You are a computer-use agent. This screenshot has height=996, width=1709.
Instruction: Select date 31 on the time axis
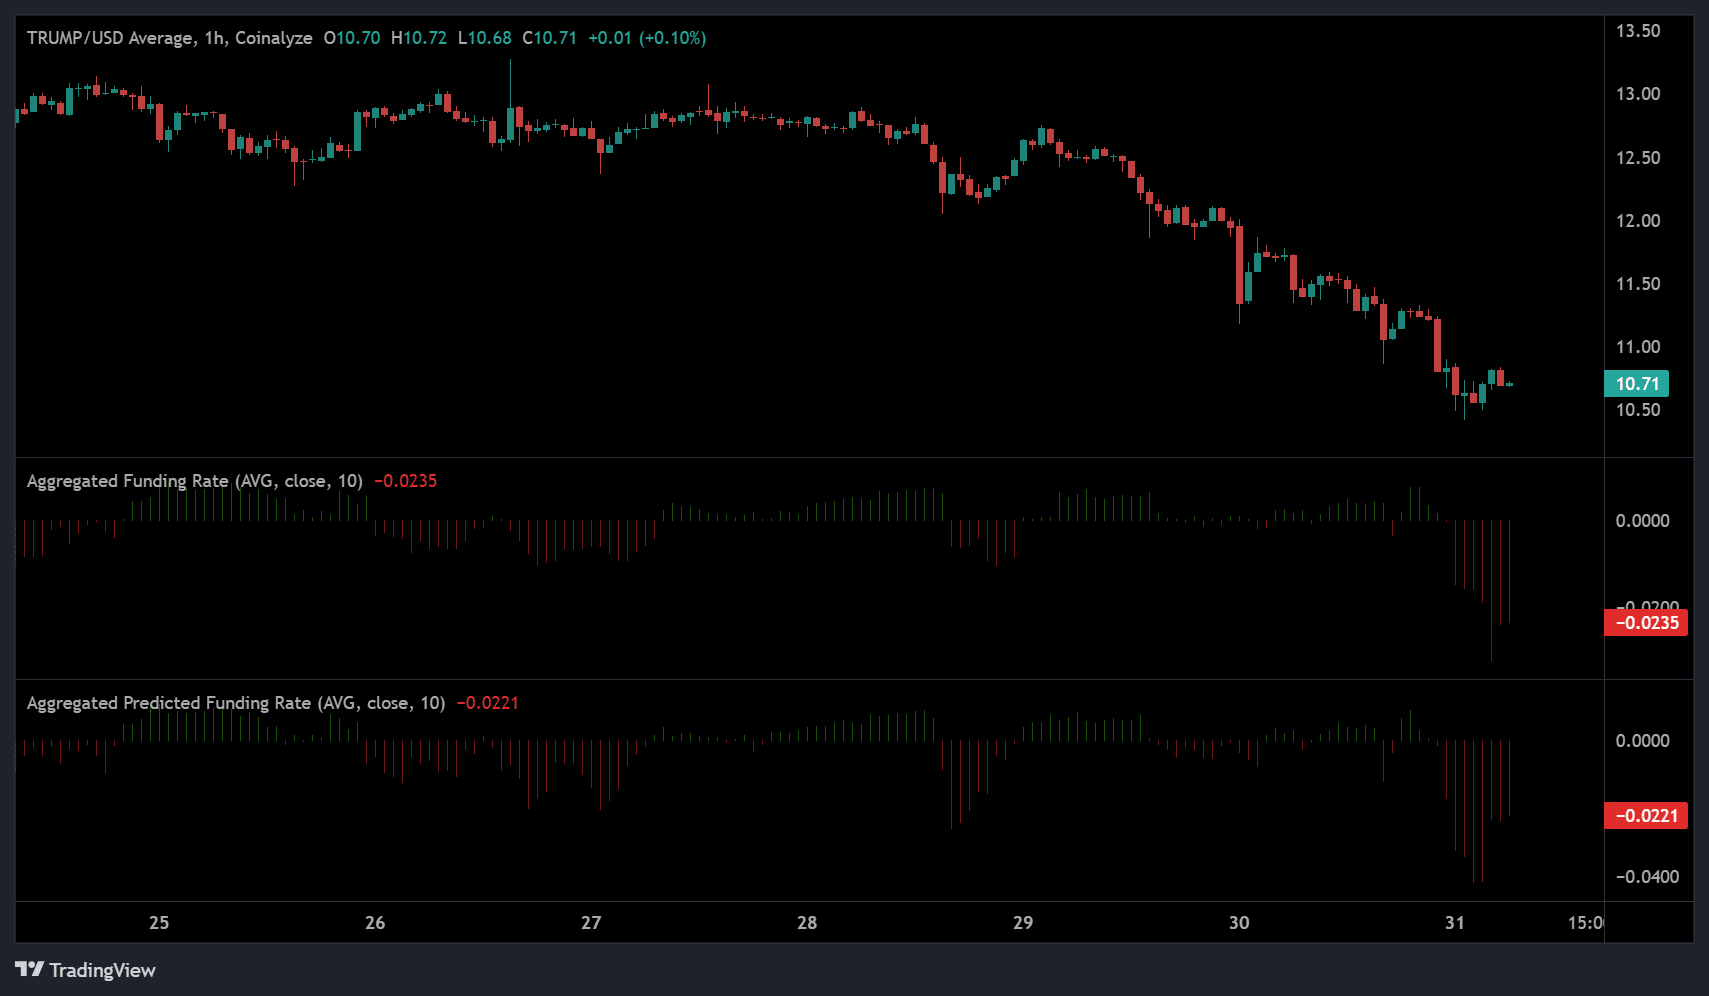coord(1455,922)
